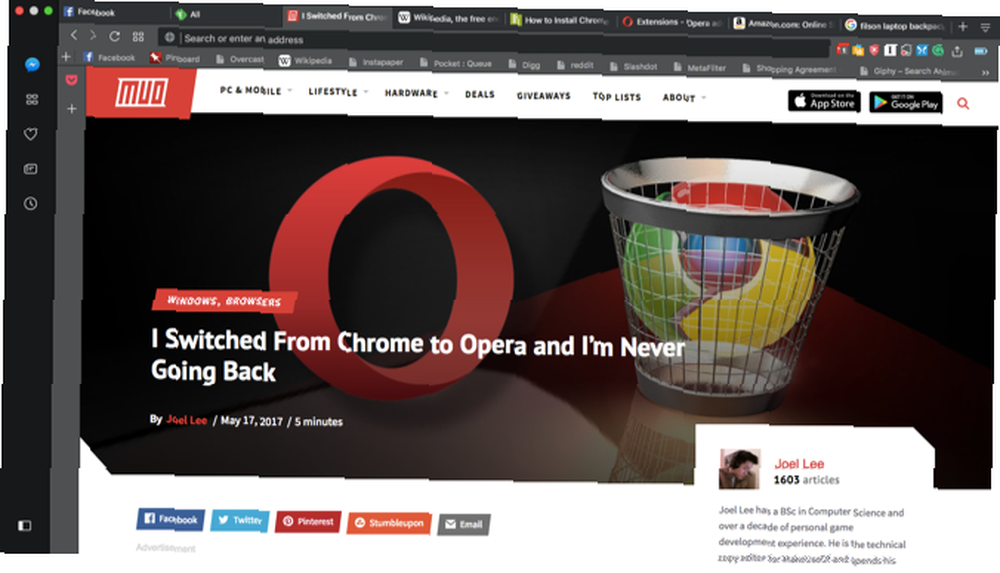
Task: Add a sidebar extension with plus icon
Action: click(x=71, y=109)
